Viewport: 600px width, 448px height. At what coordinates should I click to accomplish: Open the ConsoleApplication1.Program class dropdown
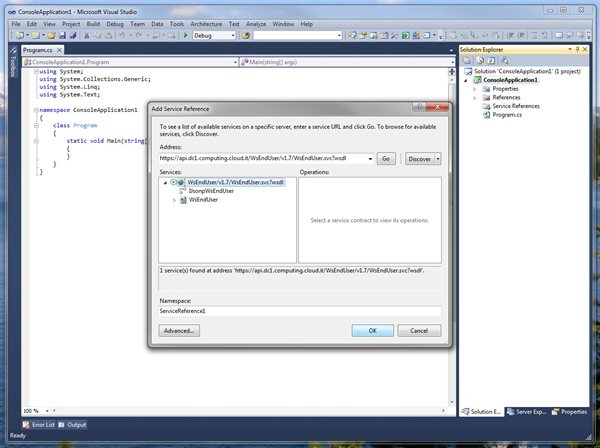(235, 62)
